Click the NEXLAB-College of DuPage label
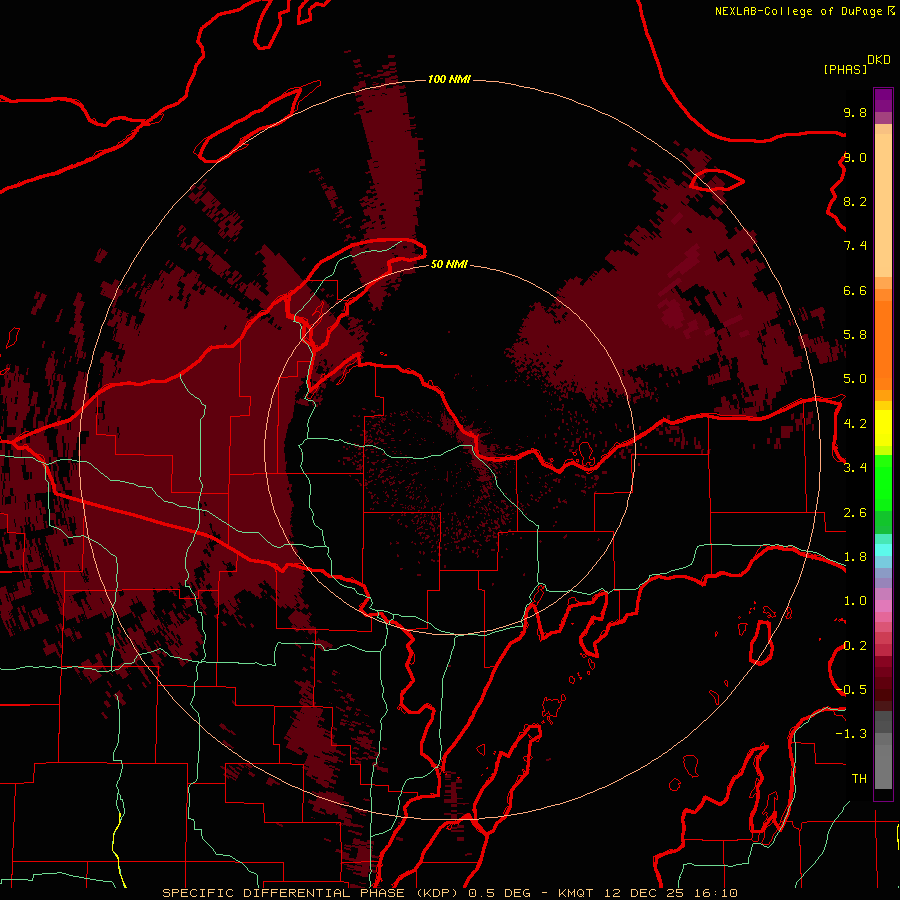 click(798, 11)
